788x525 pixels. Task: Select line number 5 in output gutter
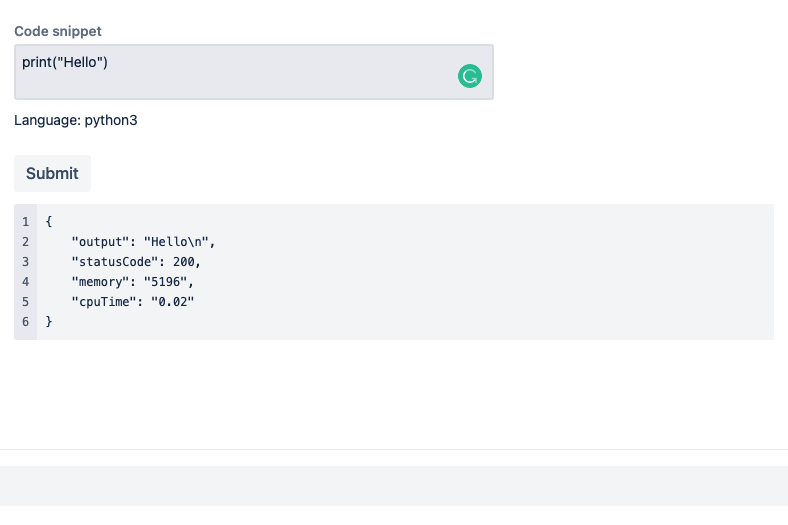tap(26, 301)
